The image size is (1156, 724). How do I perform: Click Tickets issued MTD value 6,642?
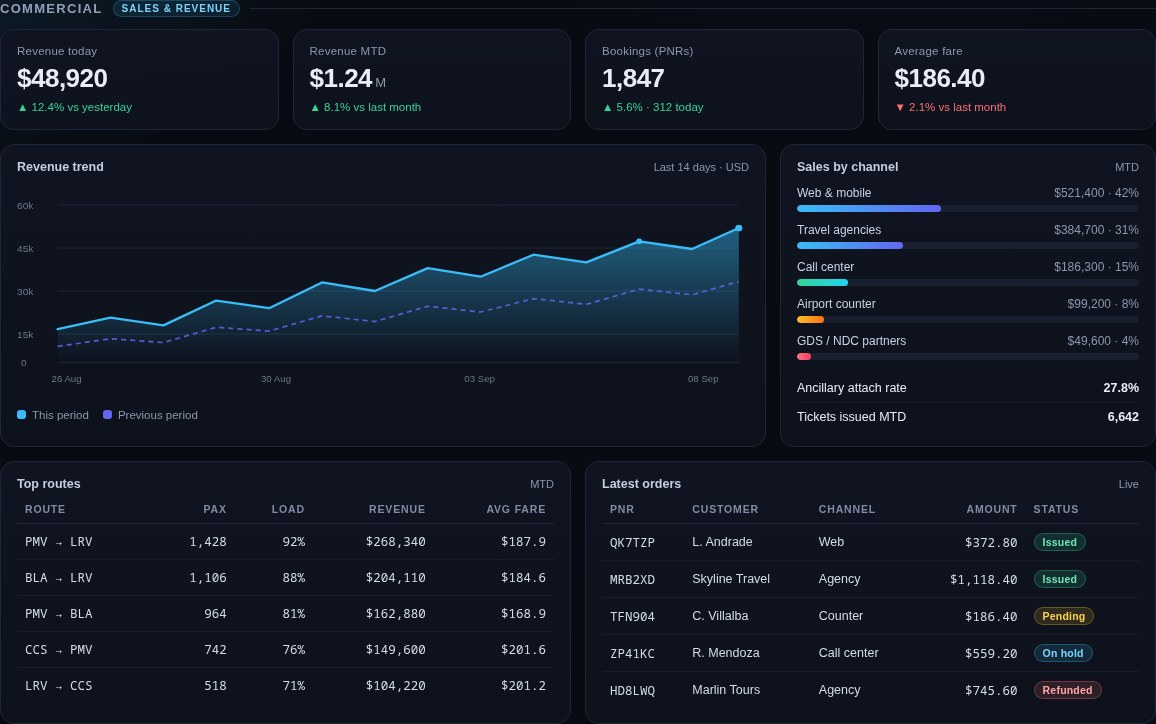[x=1123, y=417]
